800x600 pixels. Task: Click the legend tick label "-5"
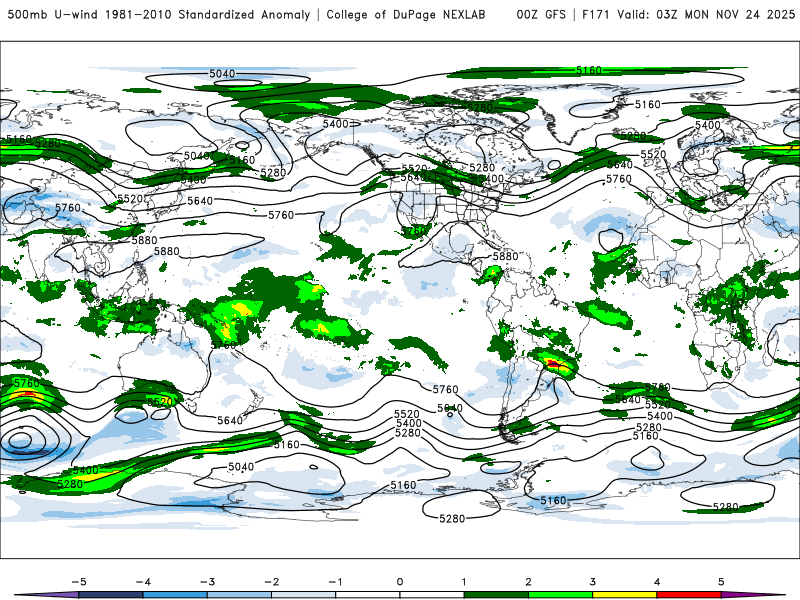(x=79, y=582)
